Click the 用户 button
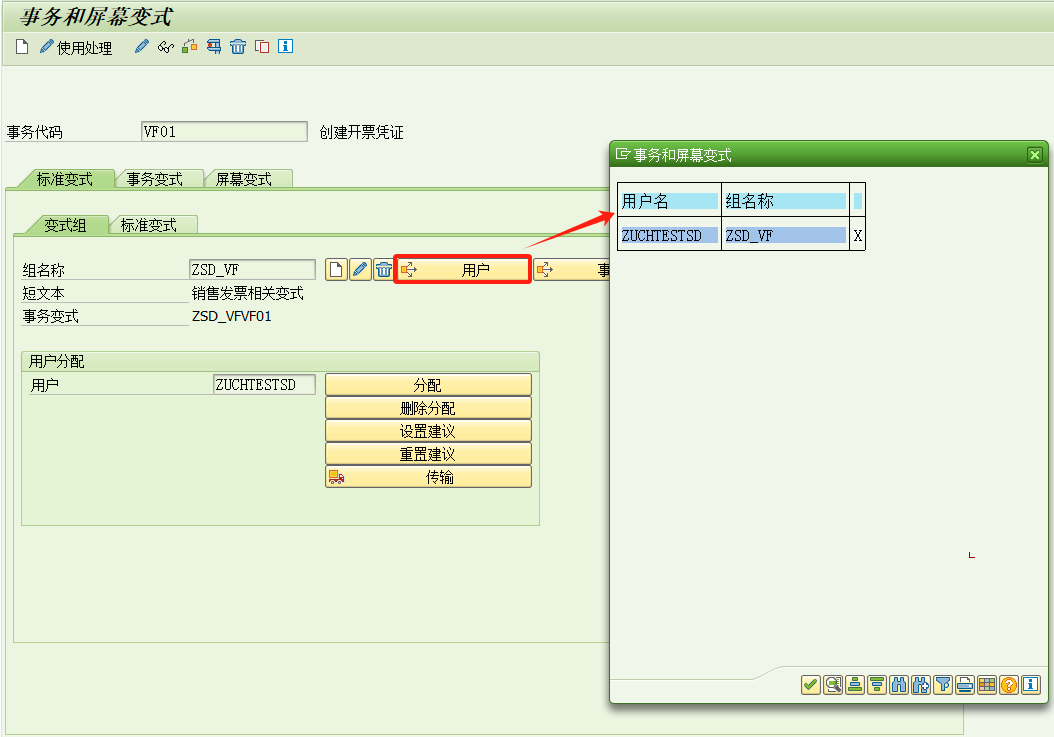 coord(462,270)
